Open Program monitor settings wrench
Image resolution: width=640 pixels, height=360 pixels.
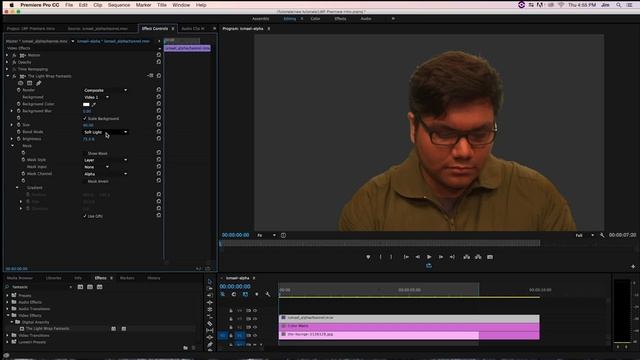coord(602,235)
